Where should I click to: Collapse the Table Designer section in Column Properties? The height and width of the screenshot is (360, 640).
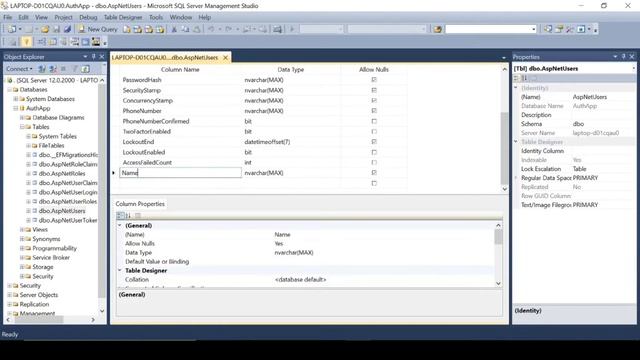pyautogui.click(x=120, y=270)
